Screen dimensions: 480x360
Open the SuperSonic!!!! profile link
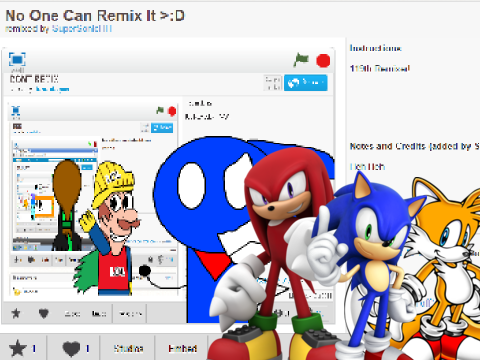click(x=82, y=29)
